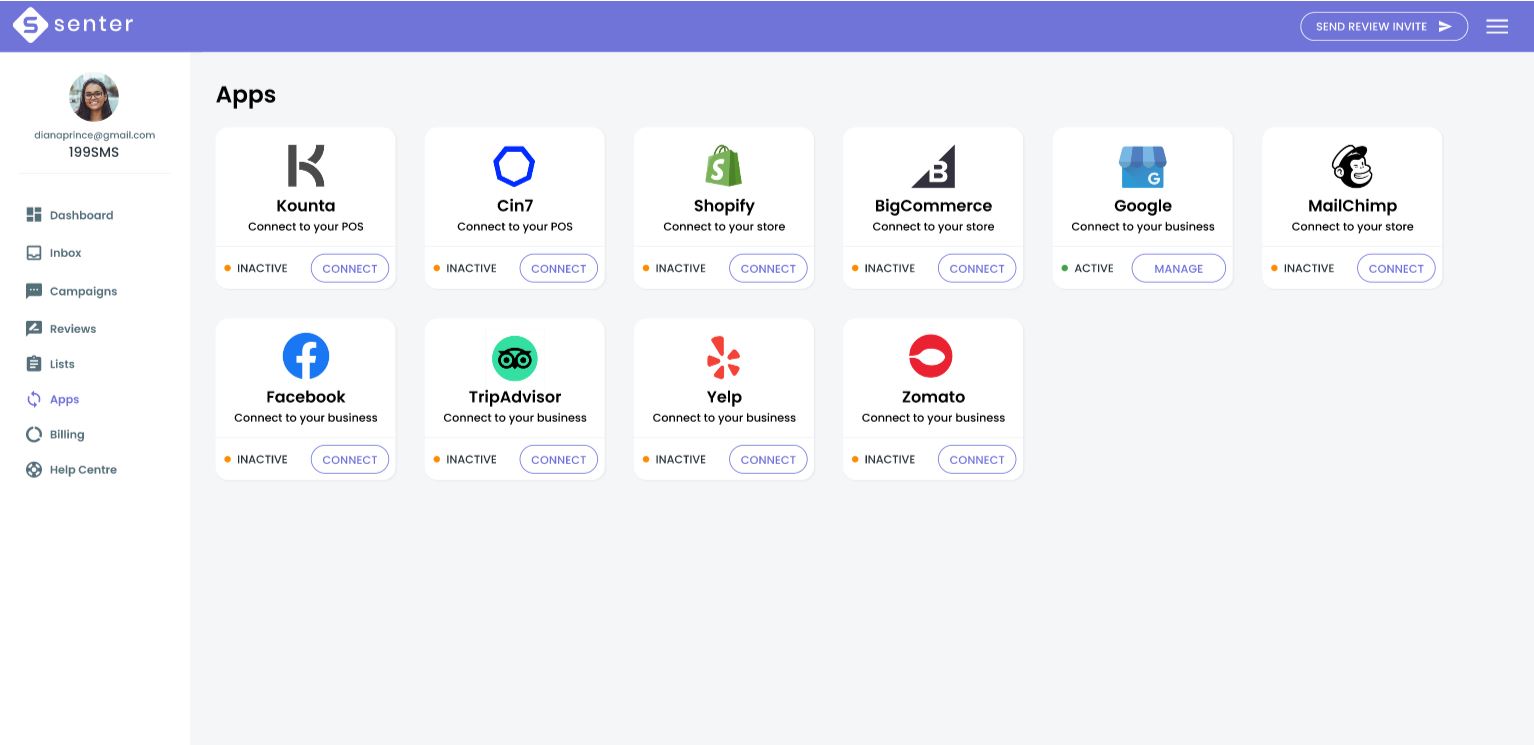Go to Inbox in the sidebar
Image resolution: width=1534 pixels, height=745 pixels.
pyautogui.click(x=66, y=253)
